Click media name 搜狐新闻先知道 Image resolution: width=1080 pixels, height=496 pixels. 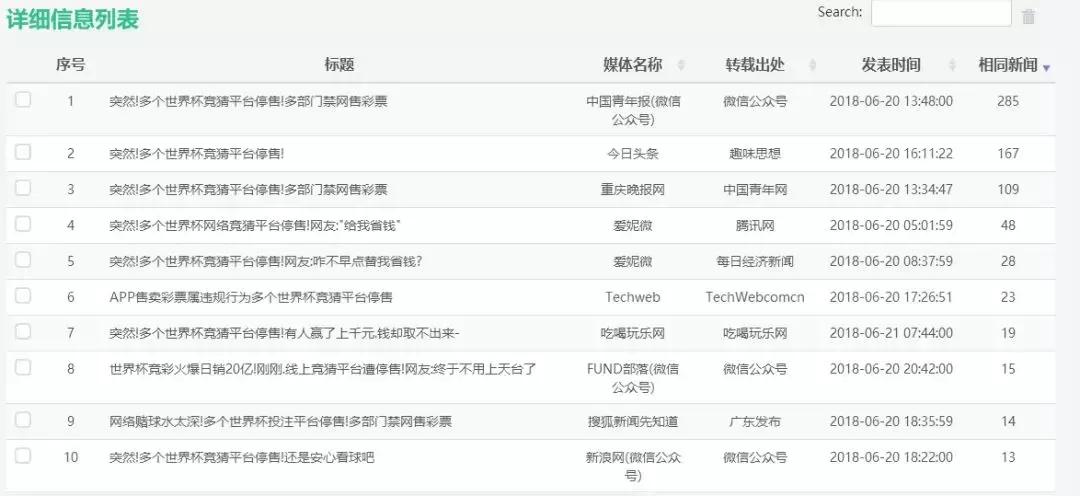(632, 421)
